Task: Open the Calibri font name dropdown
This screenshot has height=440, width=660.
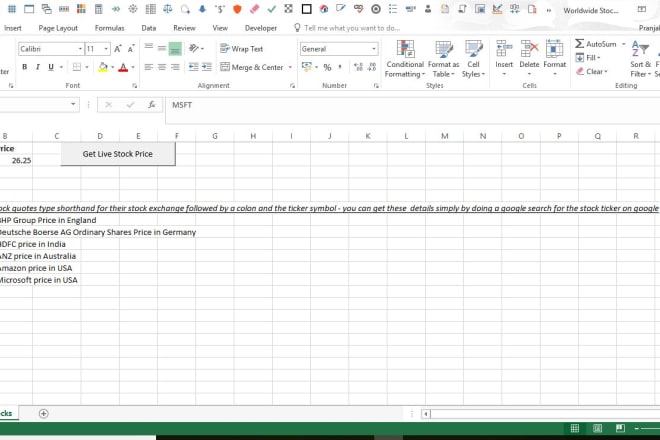Action: (x=80, y=49)
